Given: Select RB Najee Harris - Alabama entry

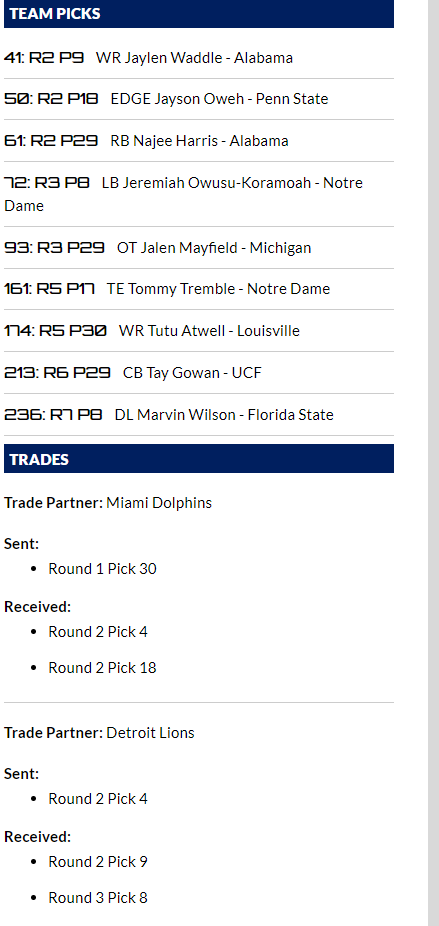Looking at the screenshot, I should (200, 141).
